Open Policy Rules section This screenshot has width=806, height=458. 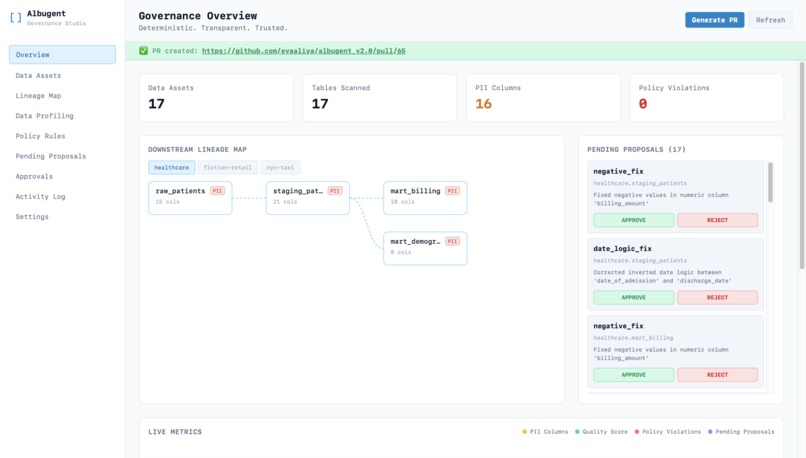(40, 136)
